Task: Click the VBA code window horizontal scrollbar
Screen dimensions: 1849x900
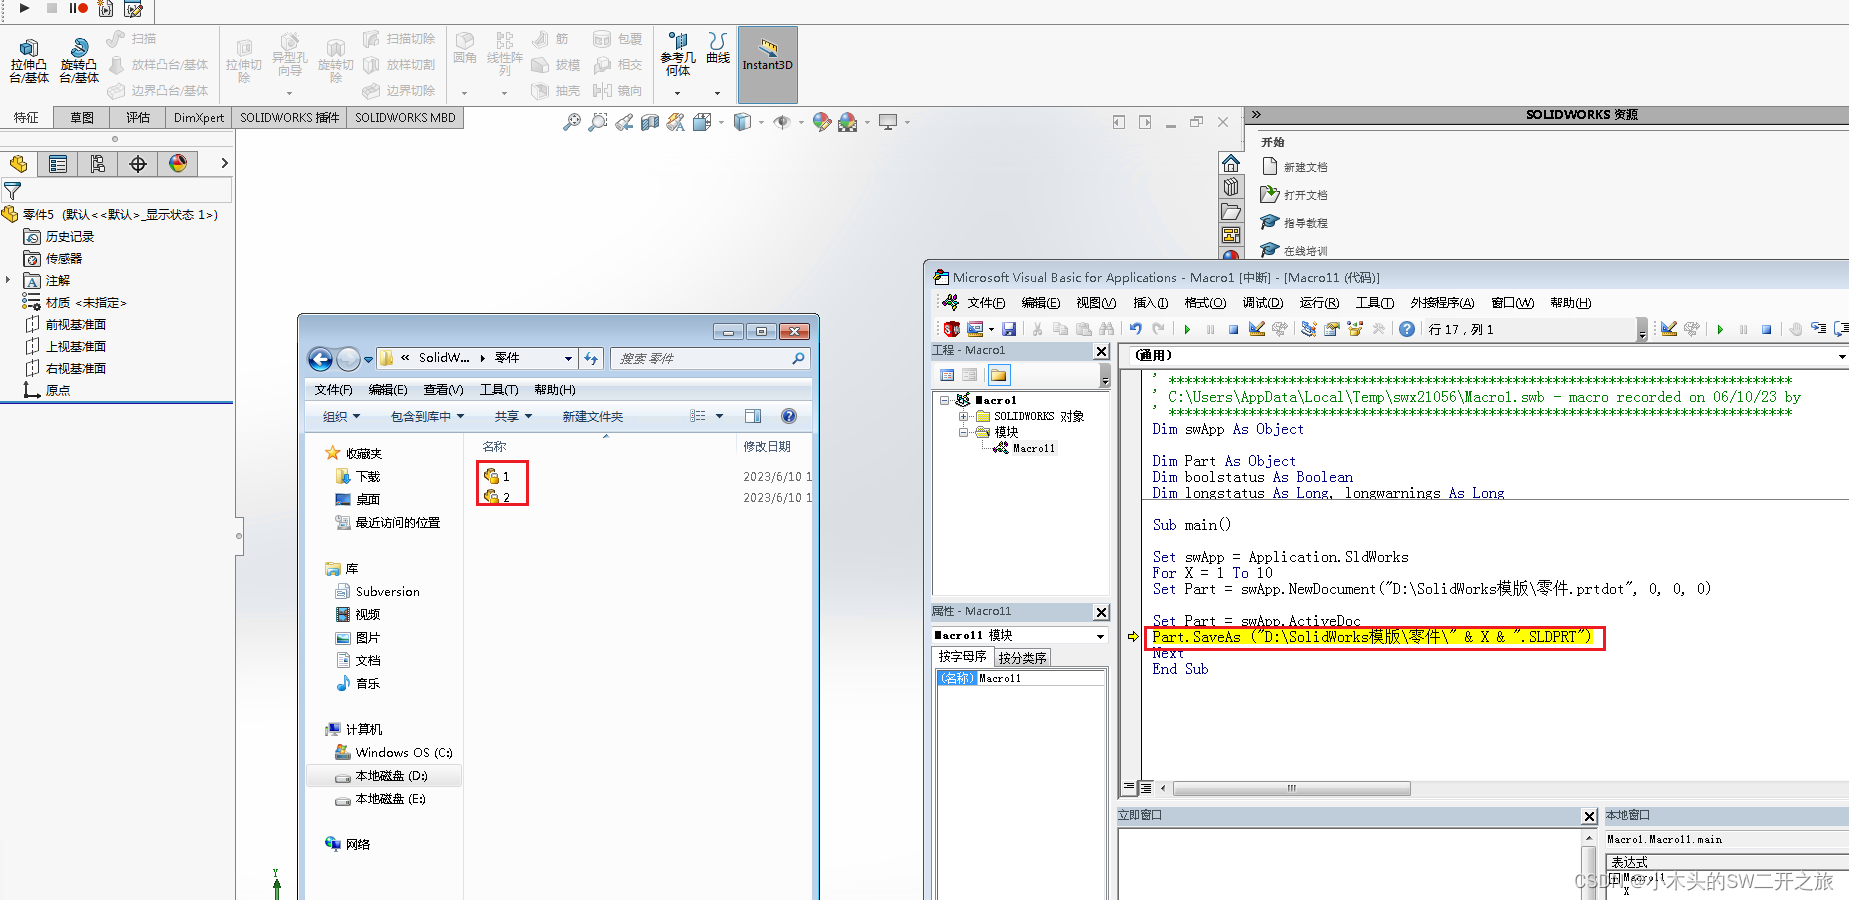Action: point(1291,788)
